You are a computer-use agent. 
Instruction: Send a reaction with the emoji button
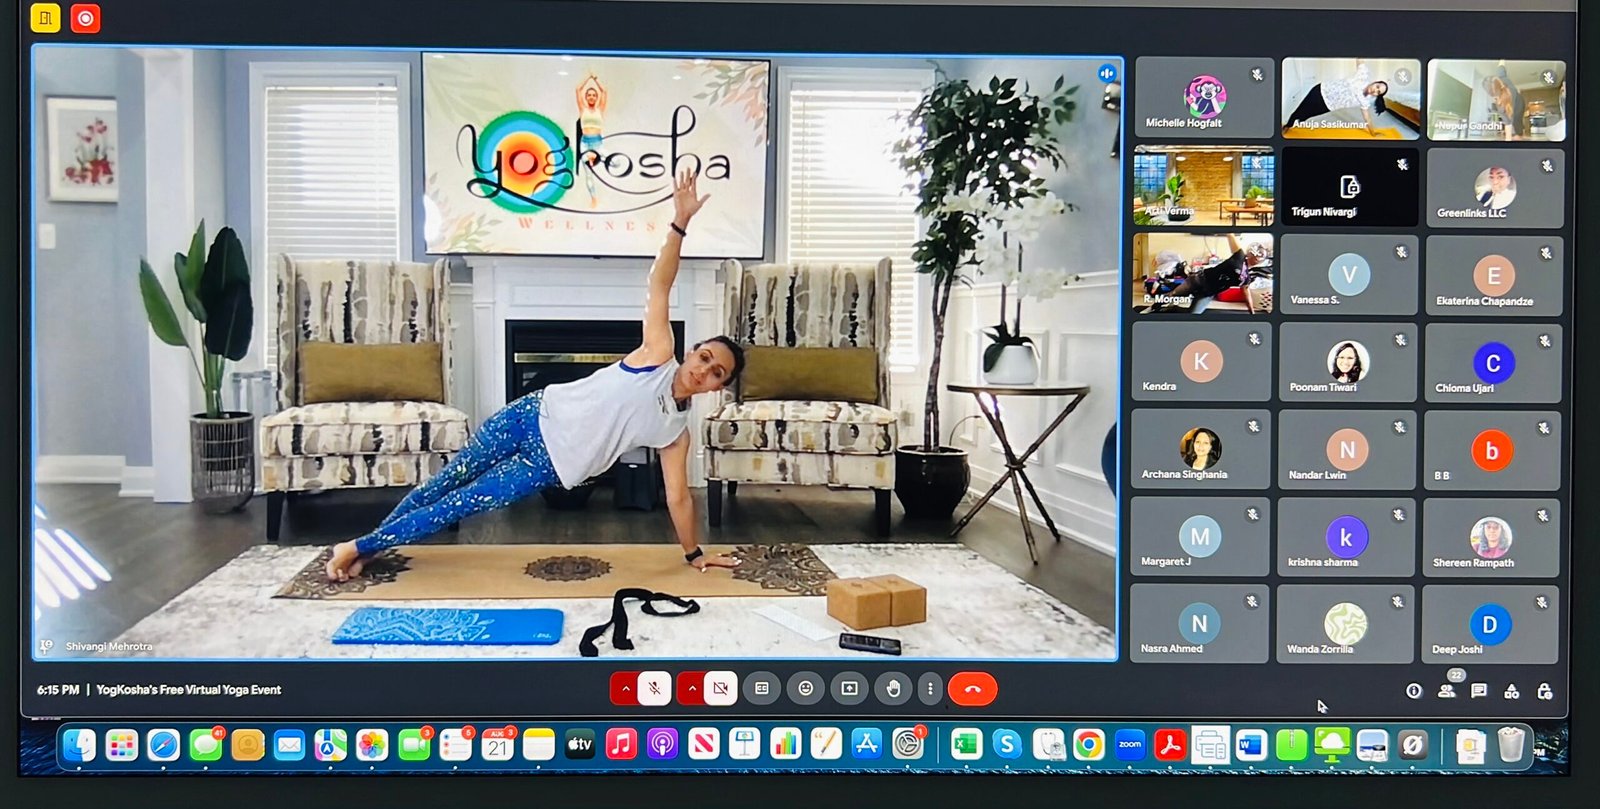805,688
